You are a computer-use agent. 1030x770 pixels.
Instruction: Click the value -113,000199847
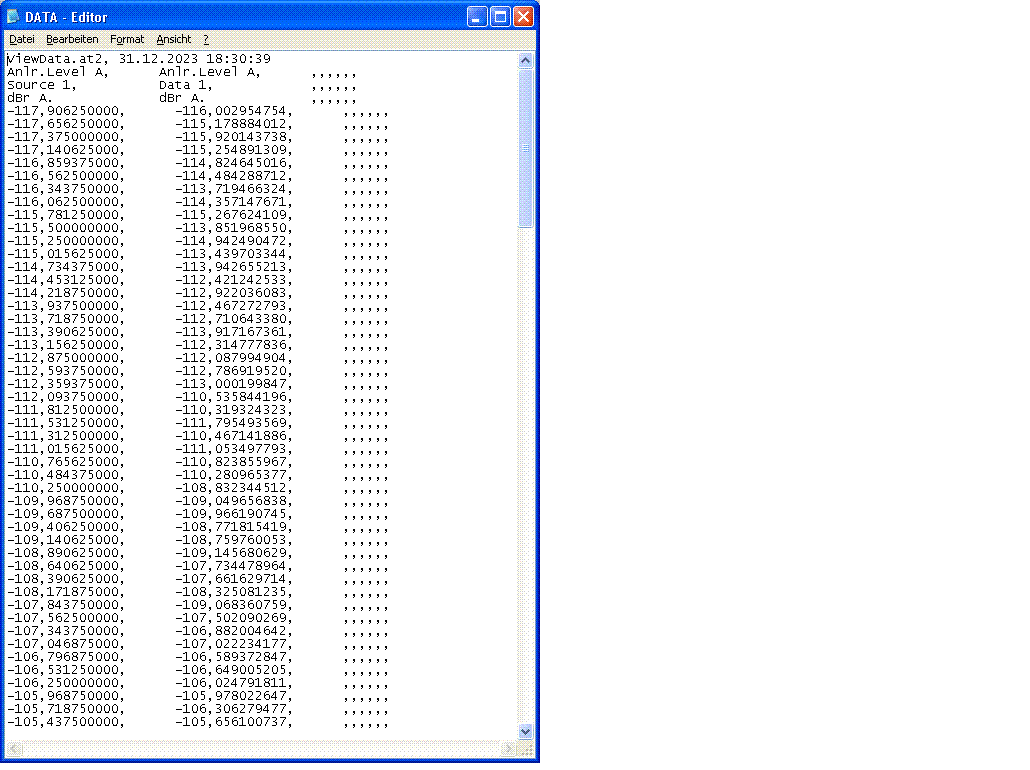pyautogui.click(x=233, y=384)
